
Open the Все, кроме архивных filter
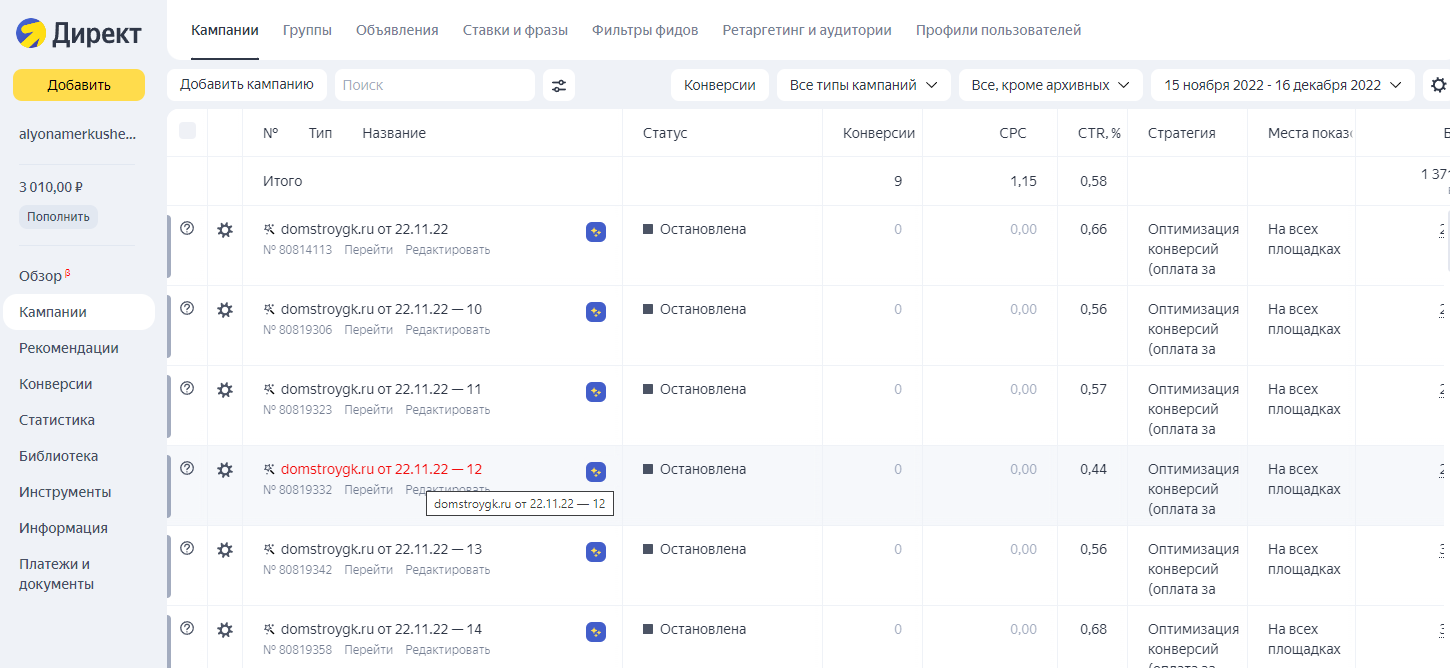coord(1051,85)
